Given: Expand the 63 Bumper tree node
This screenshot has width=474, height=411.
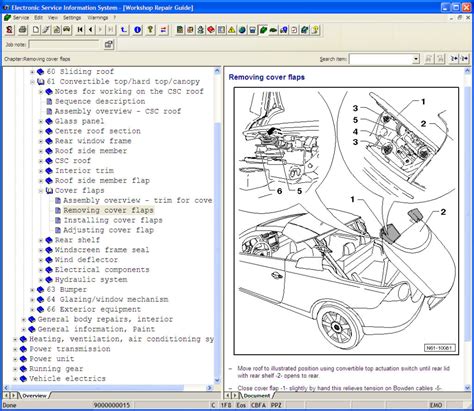Looking at the screenshot, I should 32,290.
